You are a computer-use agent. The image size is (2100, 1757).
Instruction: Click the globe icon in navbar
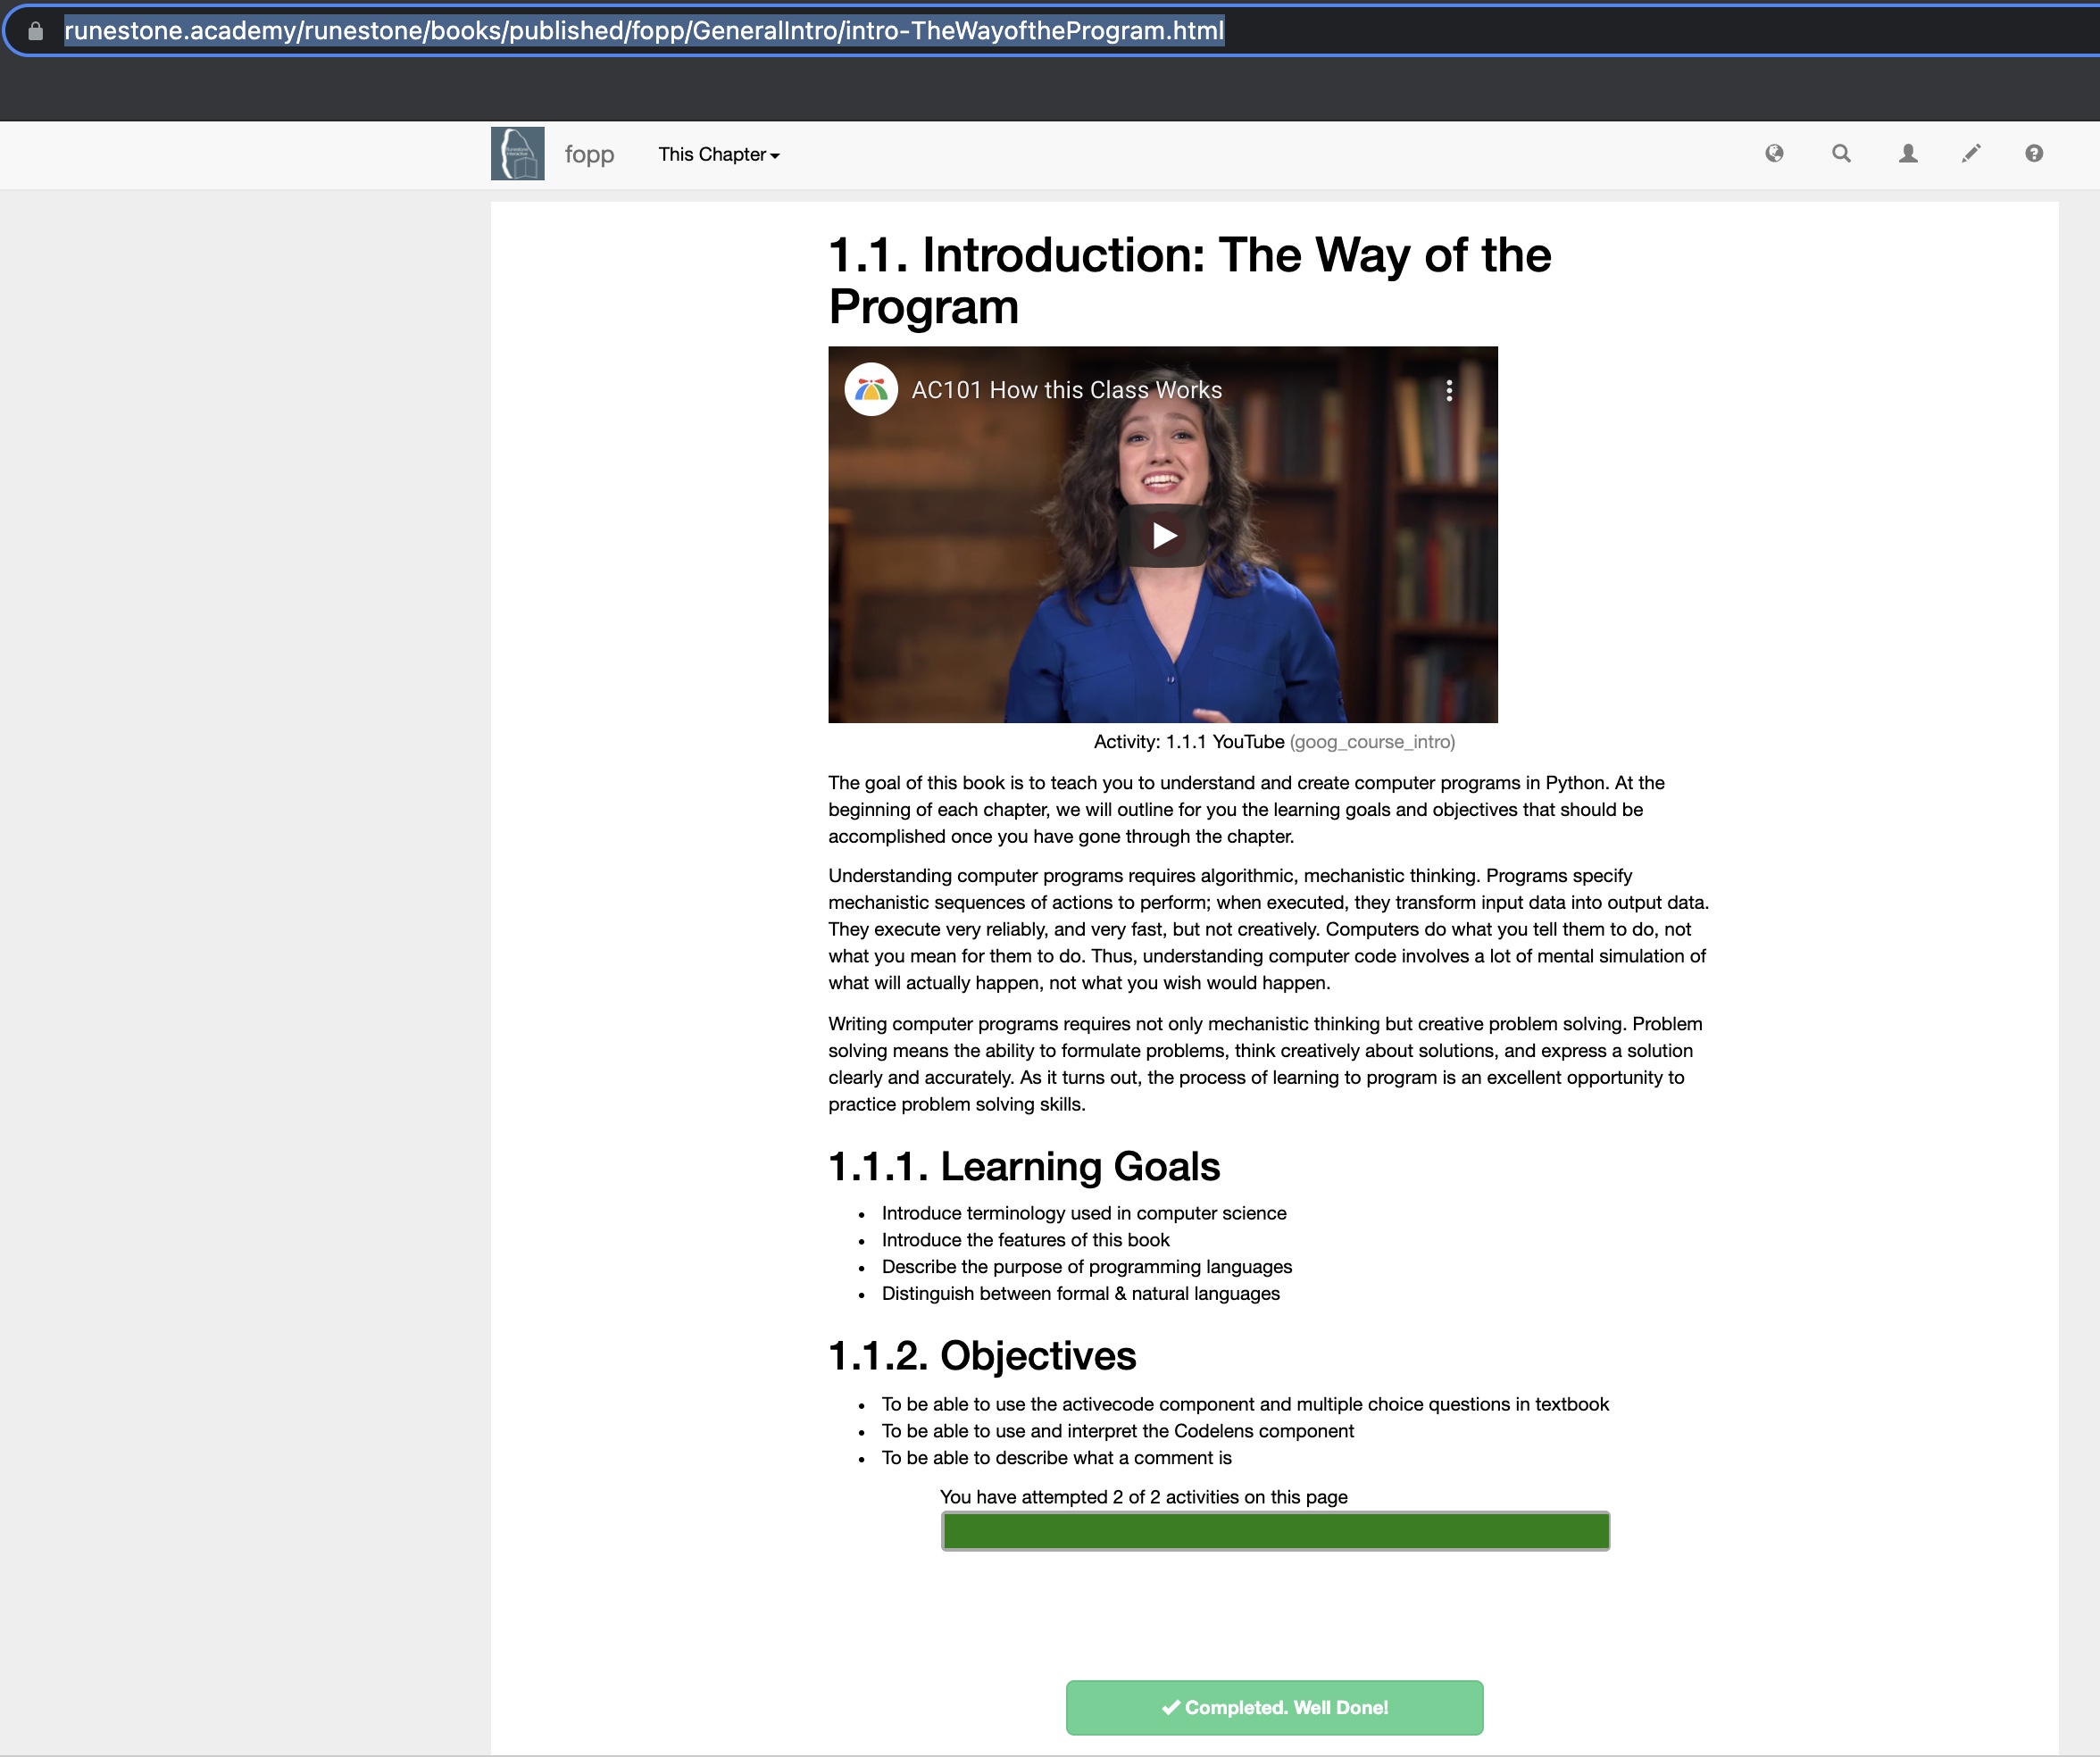pos(1774,154)
